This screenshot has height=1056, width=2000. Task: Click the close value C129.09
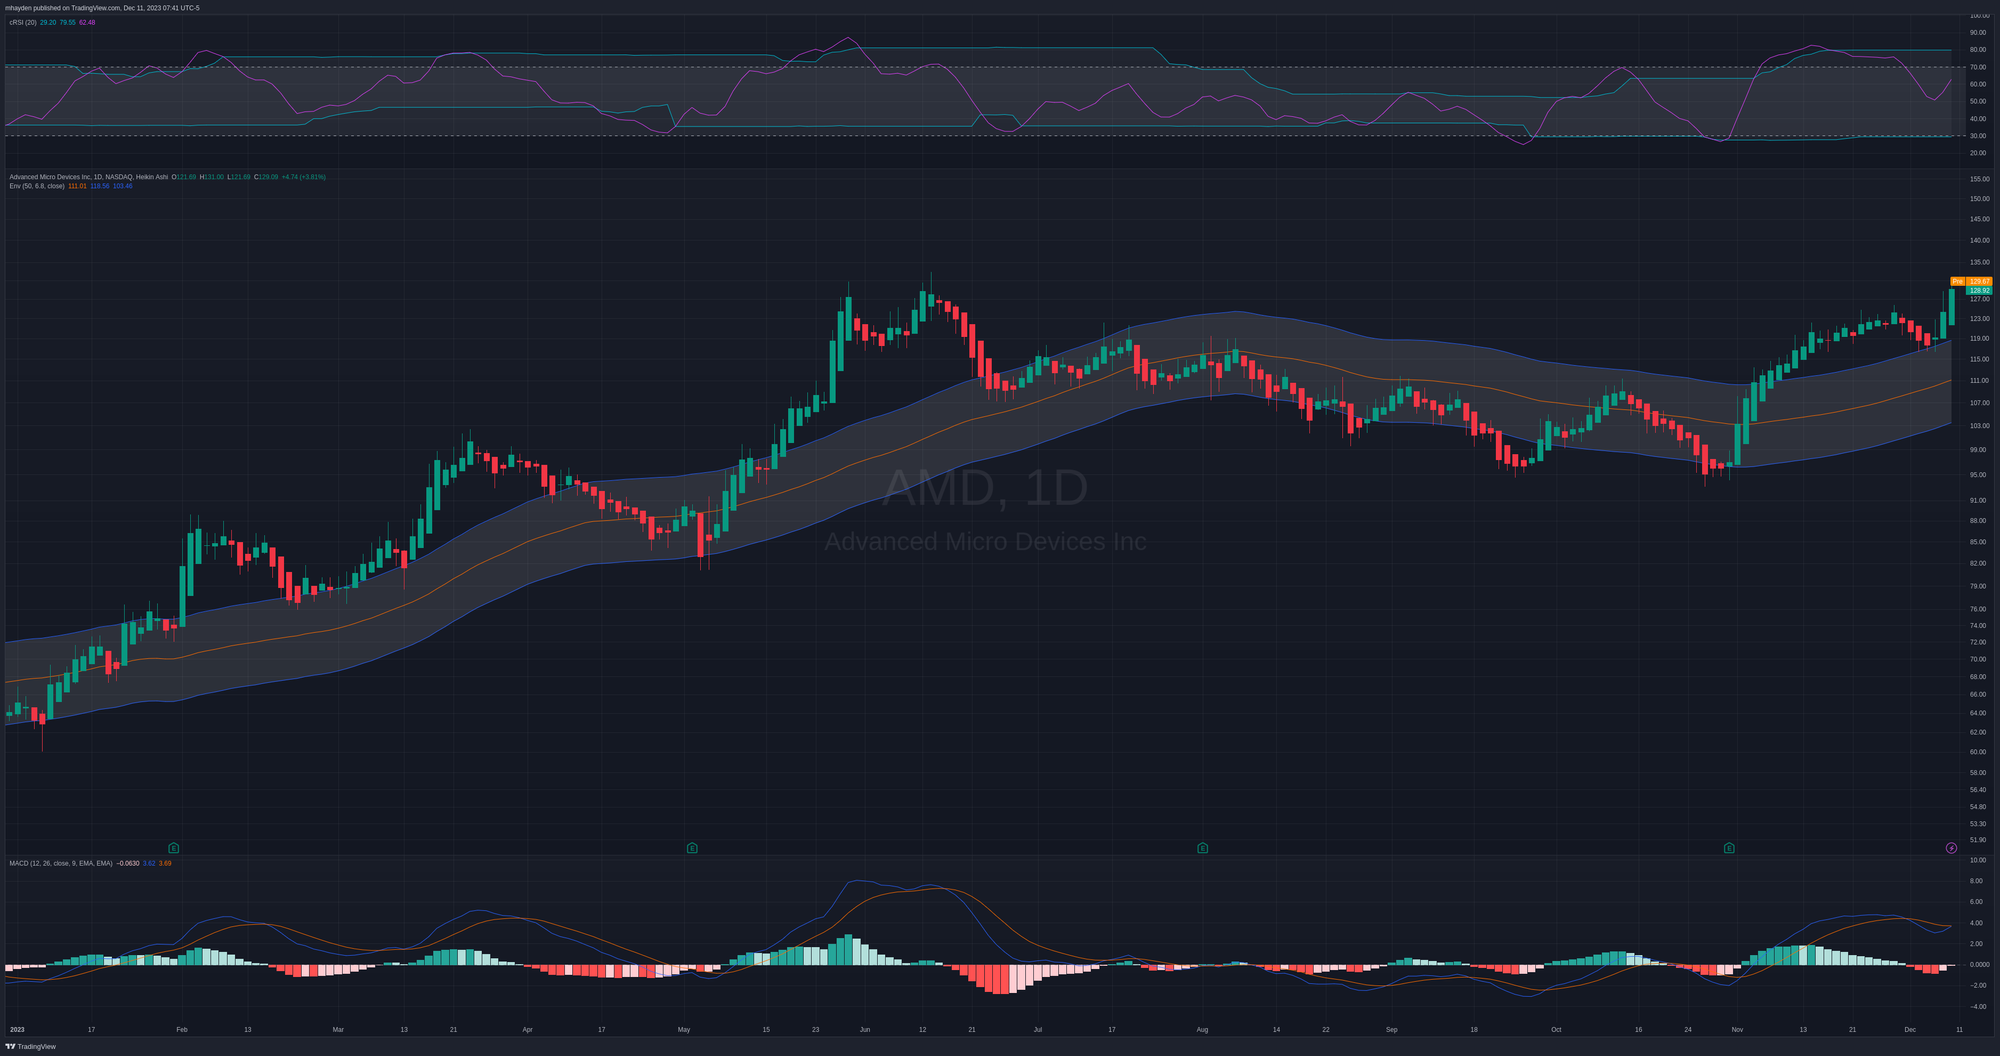coord(266,177)
